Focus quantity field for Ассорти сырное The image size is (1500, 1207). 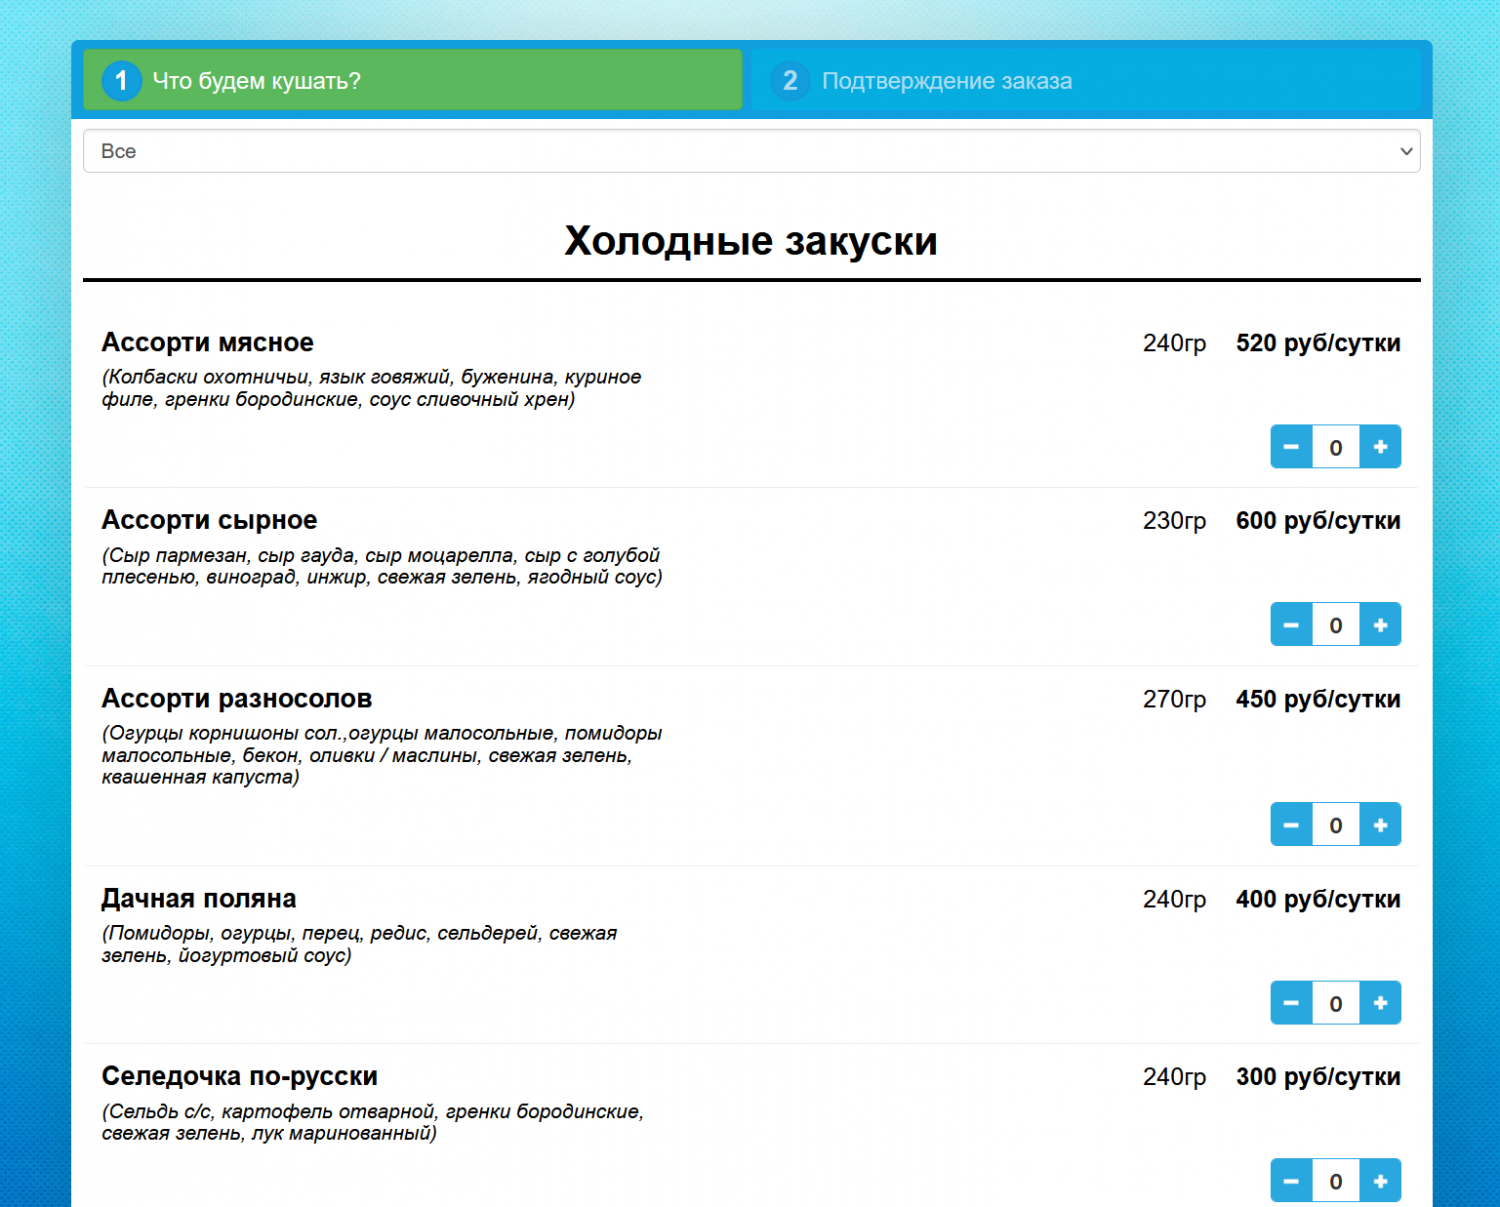tap(1335, 625)
